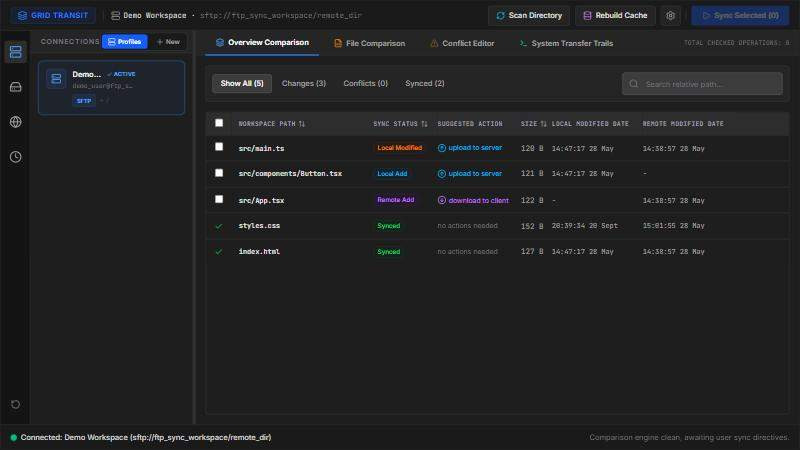Image resolution: width=800 pixels, height=450 pixels.
Task: Click the Local Add status badge
Action: point(392,174)
